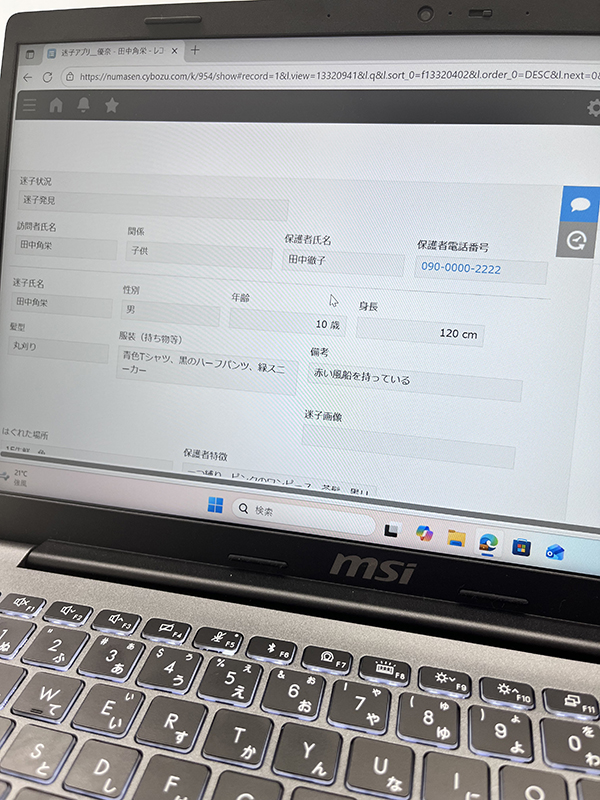Open the Windows Start menu
This screenshot has height=800, width=600.
pyautogui.click(x=215, y=506)
